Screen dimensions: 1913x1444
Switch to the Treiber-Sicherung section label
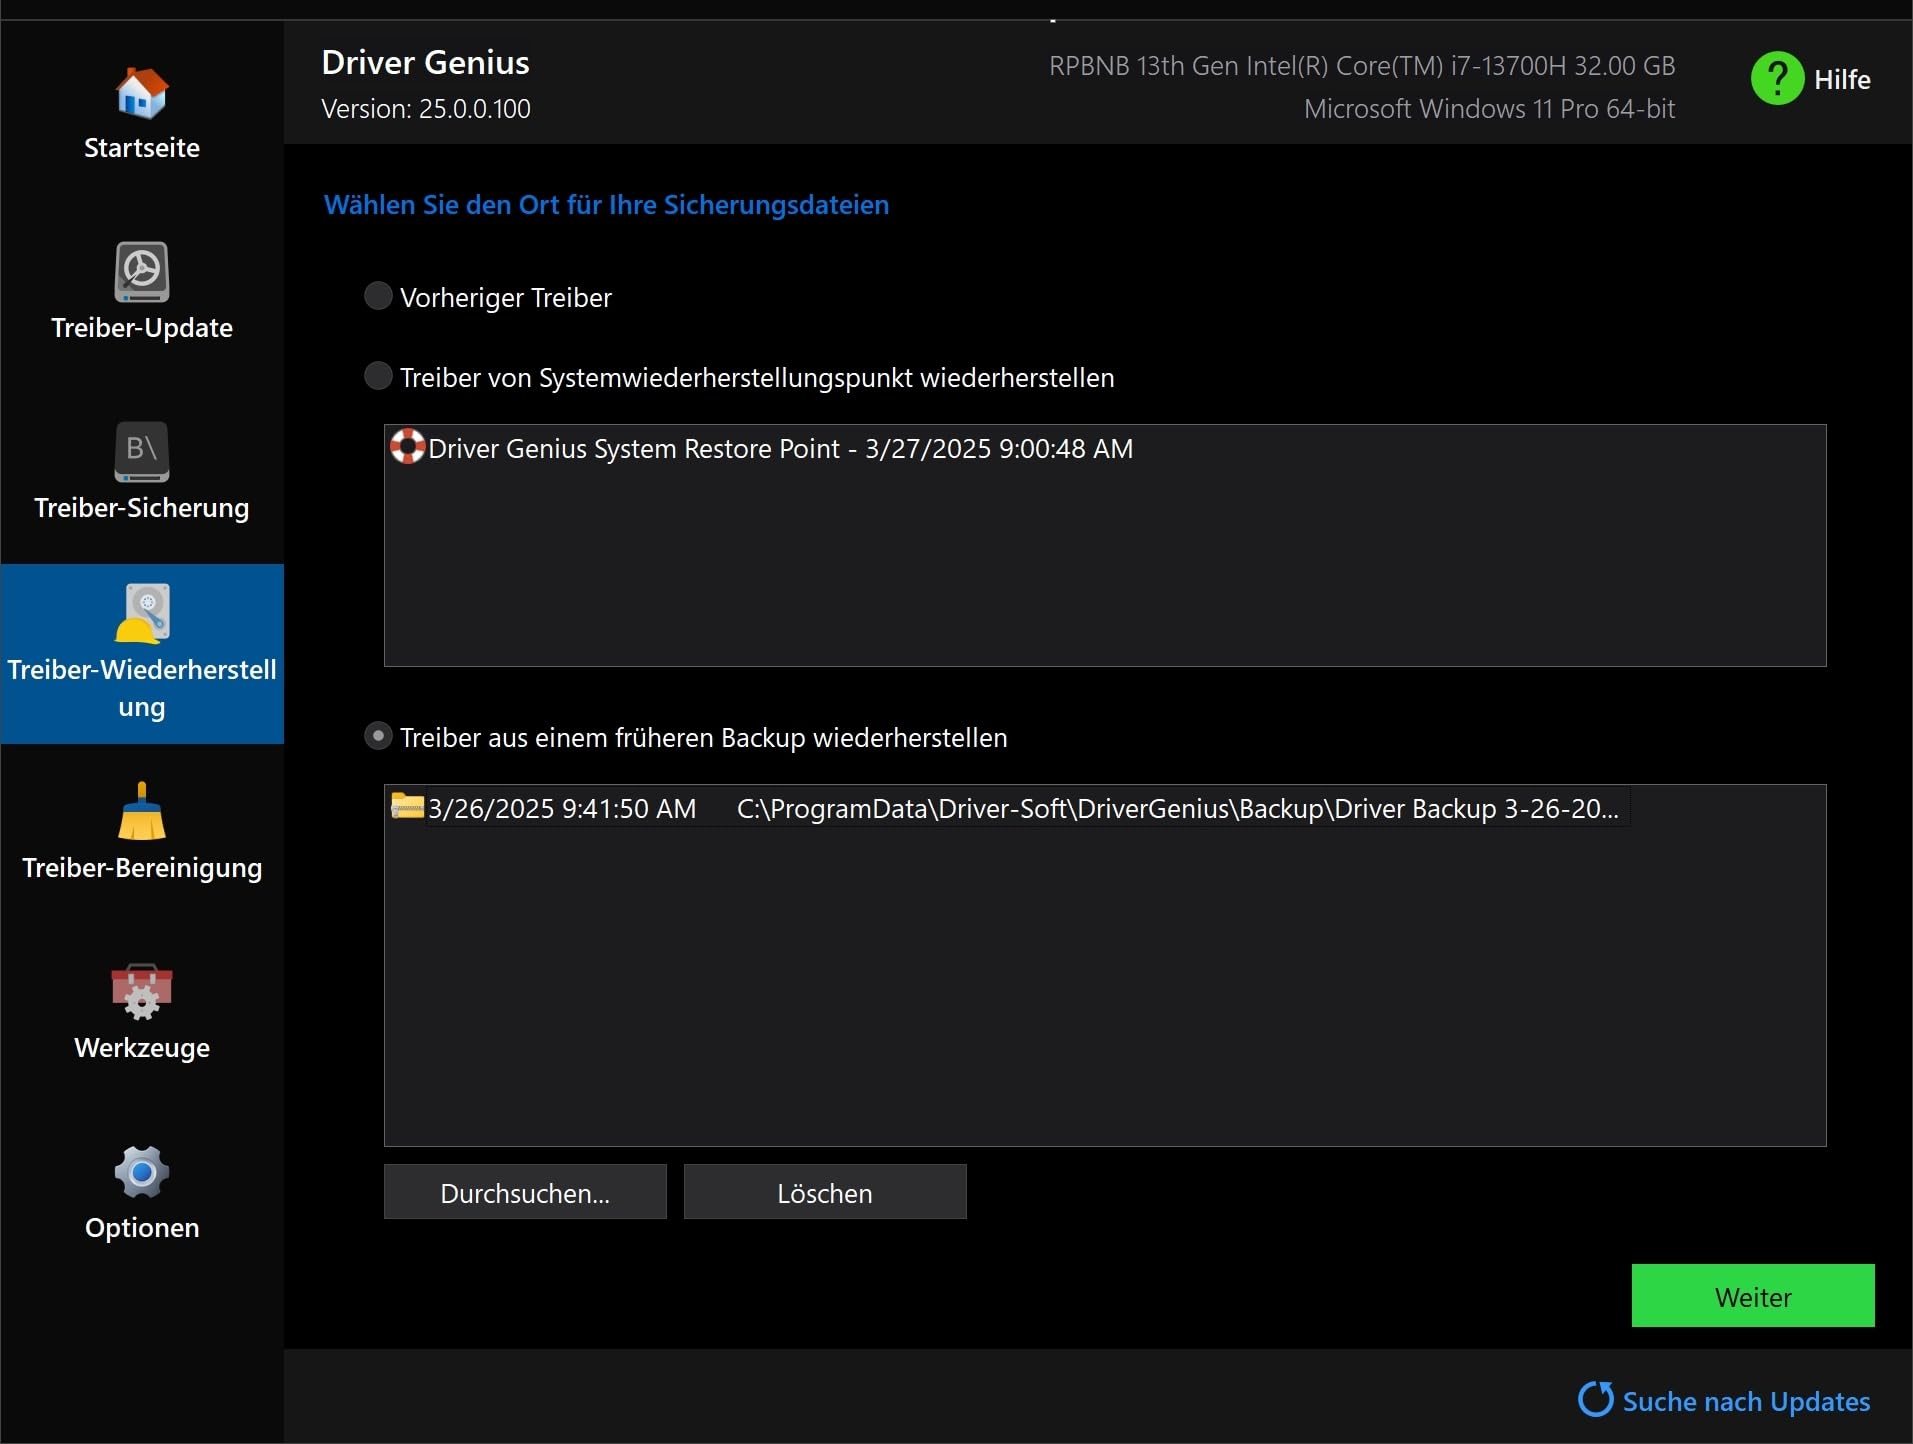tap(142, 508)
